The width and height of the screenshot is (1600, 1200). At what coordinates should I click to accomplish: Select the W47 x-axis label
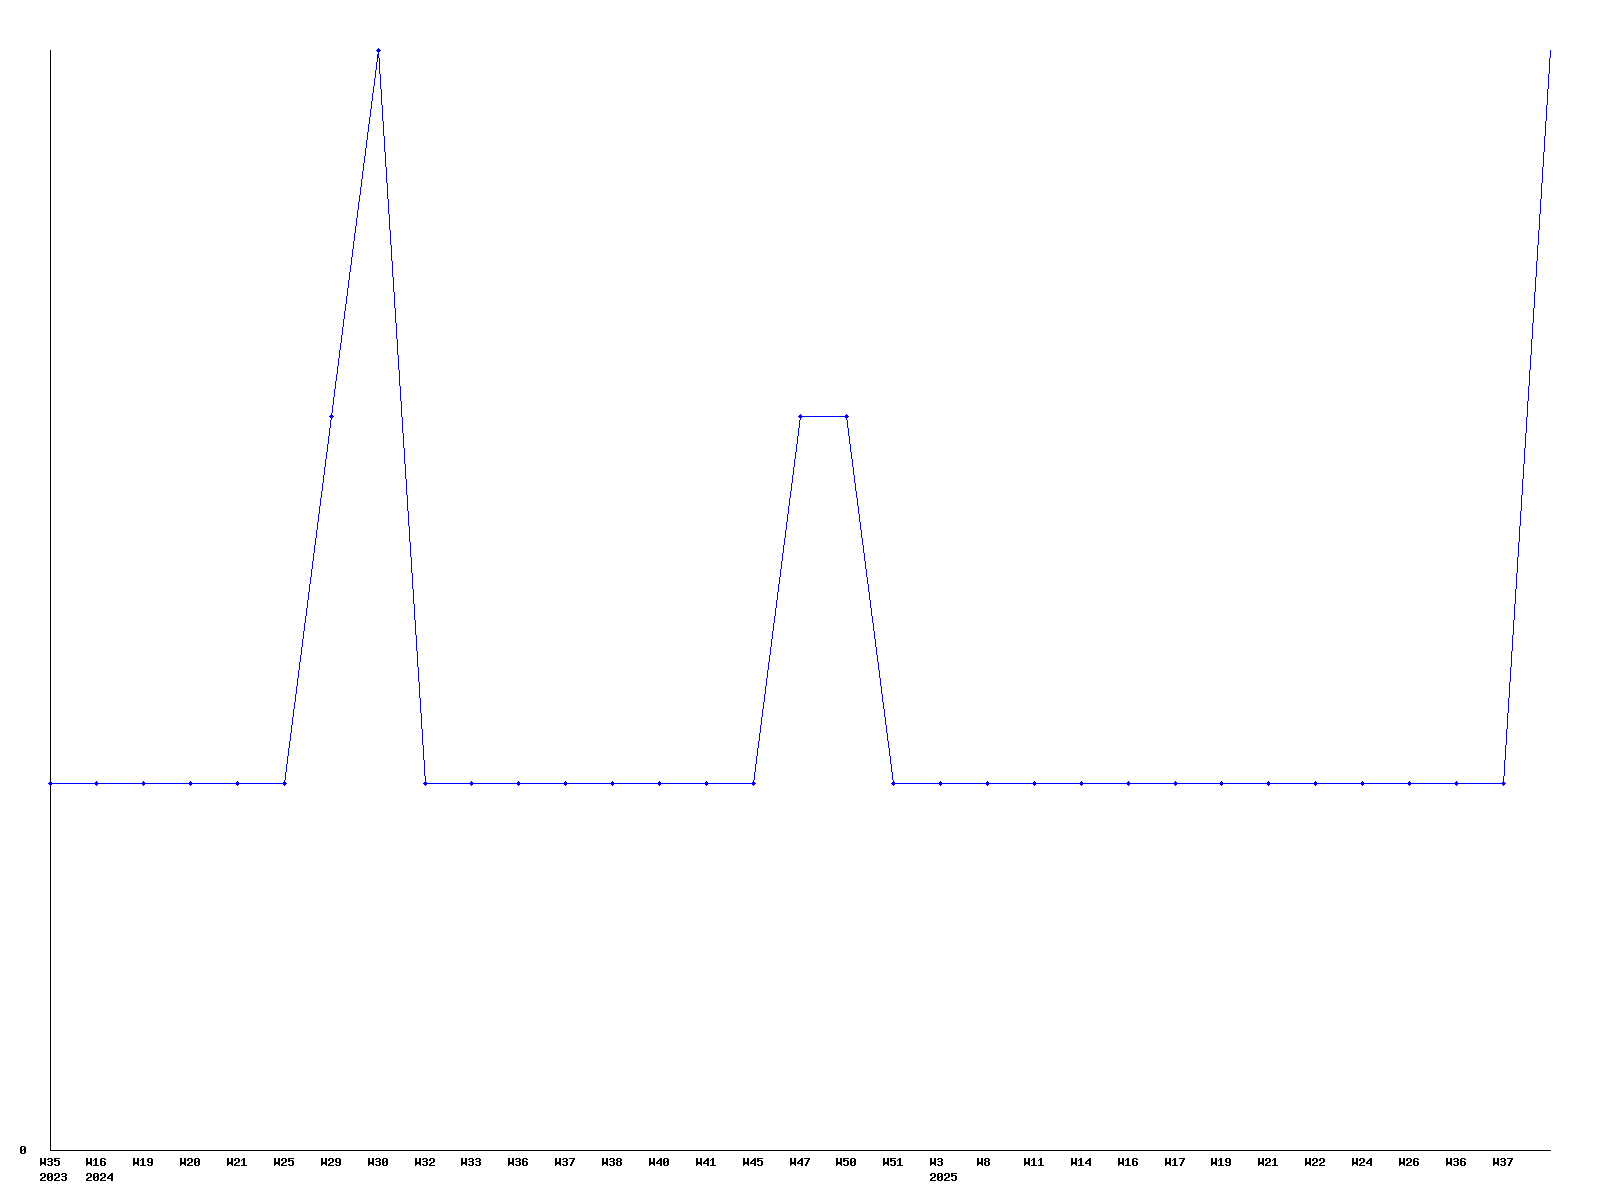[x=800, y=1162]
